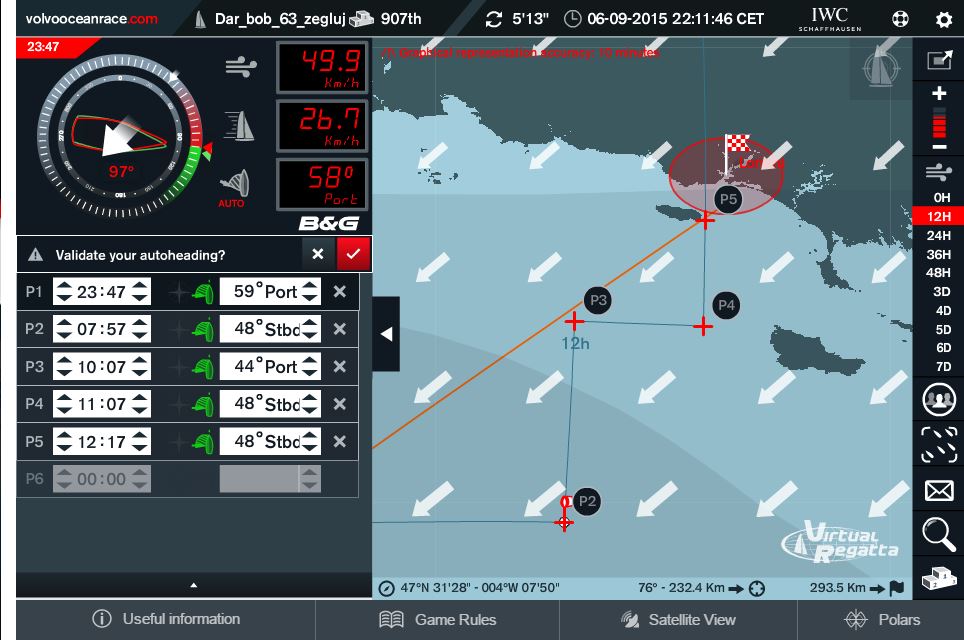The image size is (964, 640).
Task: Select the 24H forecast option
Action: point(938,235)
